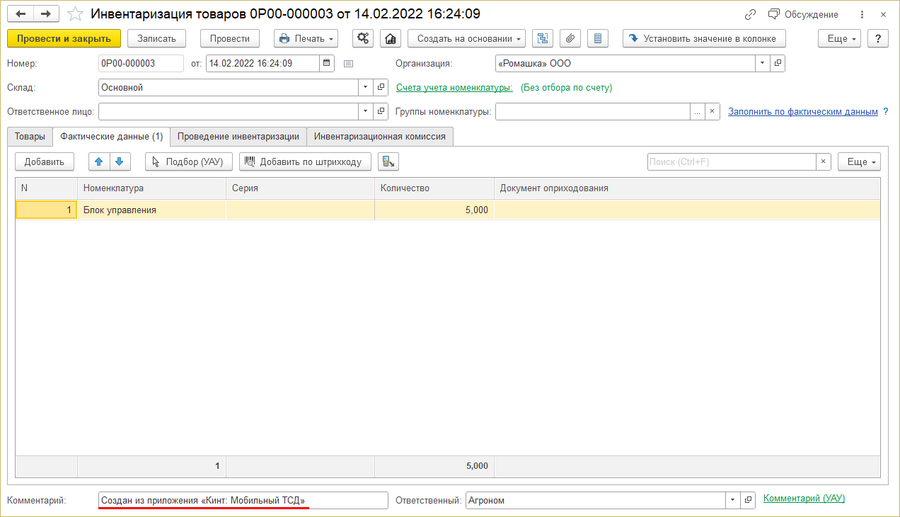
Task: Open the Инвентаризационная комиссия tab
Action: 379,137
